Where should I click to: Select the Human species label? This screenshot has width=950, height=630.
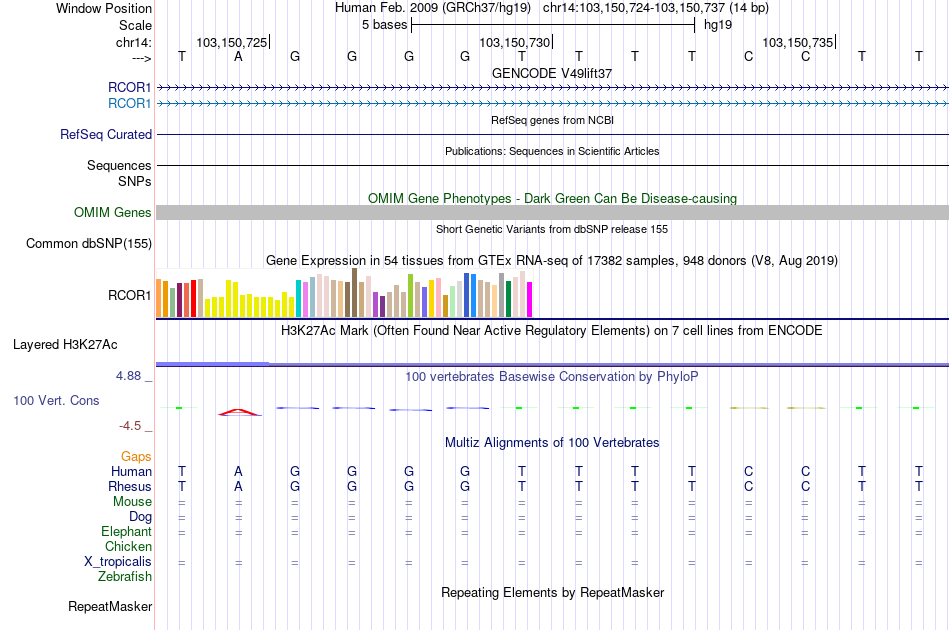[x=131, y=471]
